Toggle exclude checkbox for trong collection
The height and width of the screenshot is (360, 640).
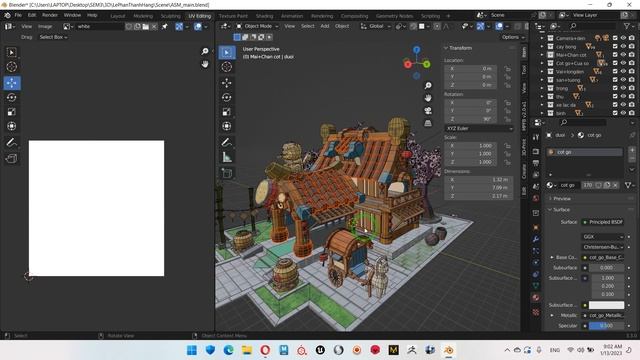click(x=615, y=88)
